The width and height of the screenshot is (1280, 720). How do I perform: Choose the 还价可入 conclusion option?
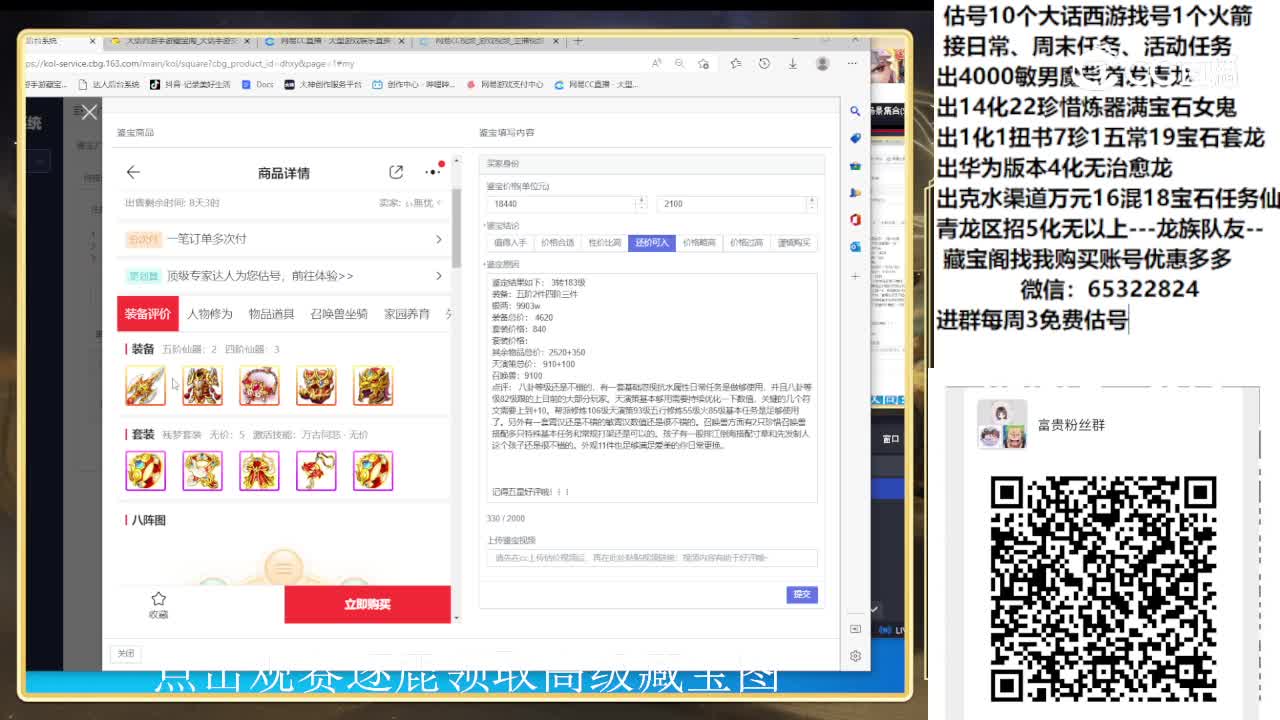coord(652,243)
